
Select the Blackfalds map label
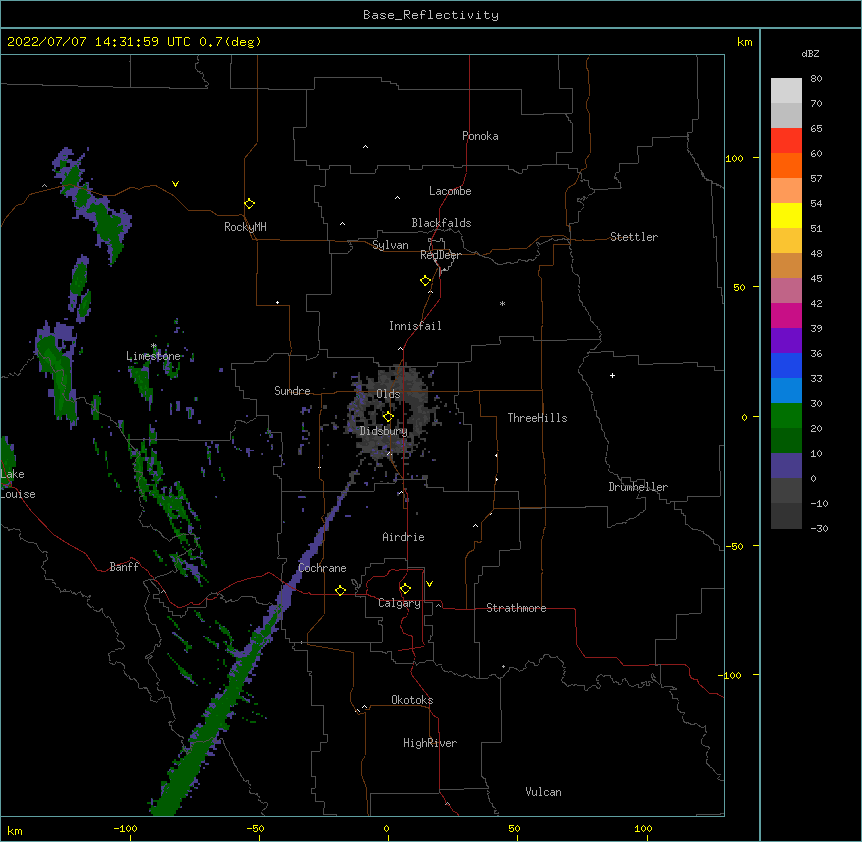441,223
